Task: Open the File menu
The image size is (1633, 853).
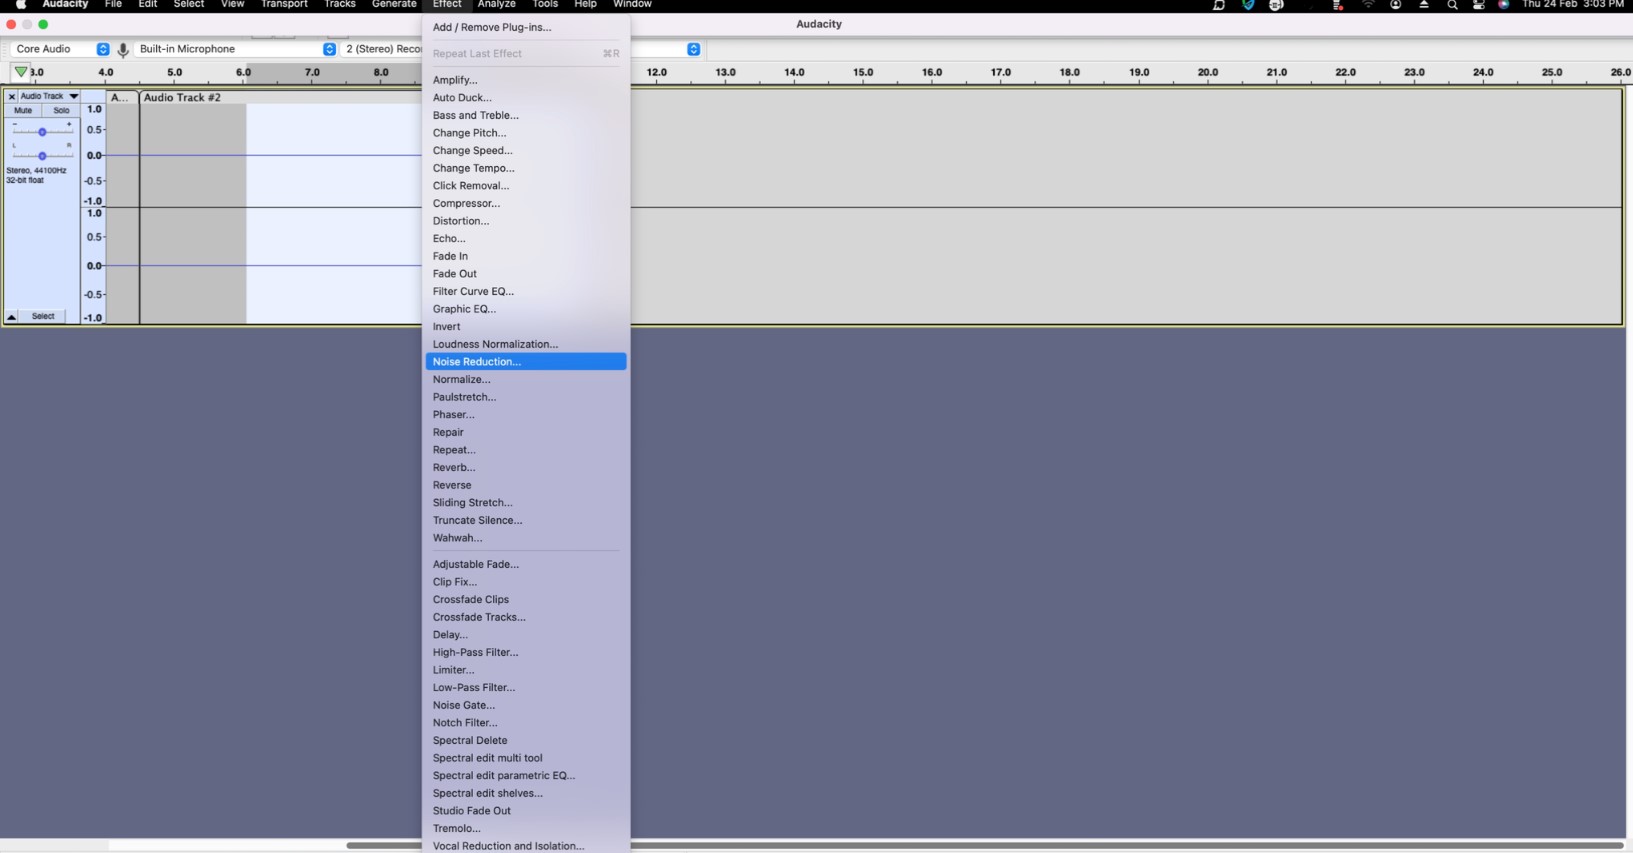Action: 113,5
